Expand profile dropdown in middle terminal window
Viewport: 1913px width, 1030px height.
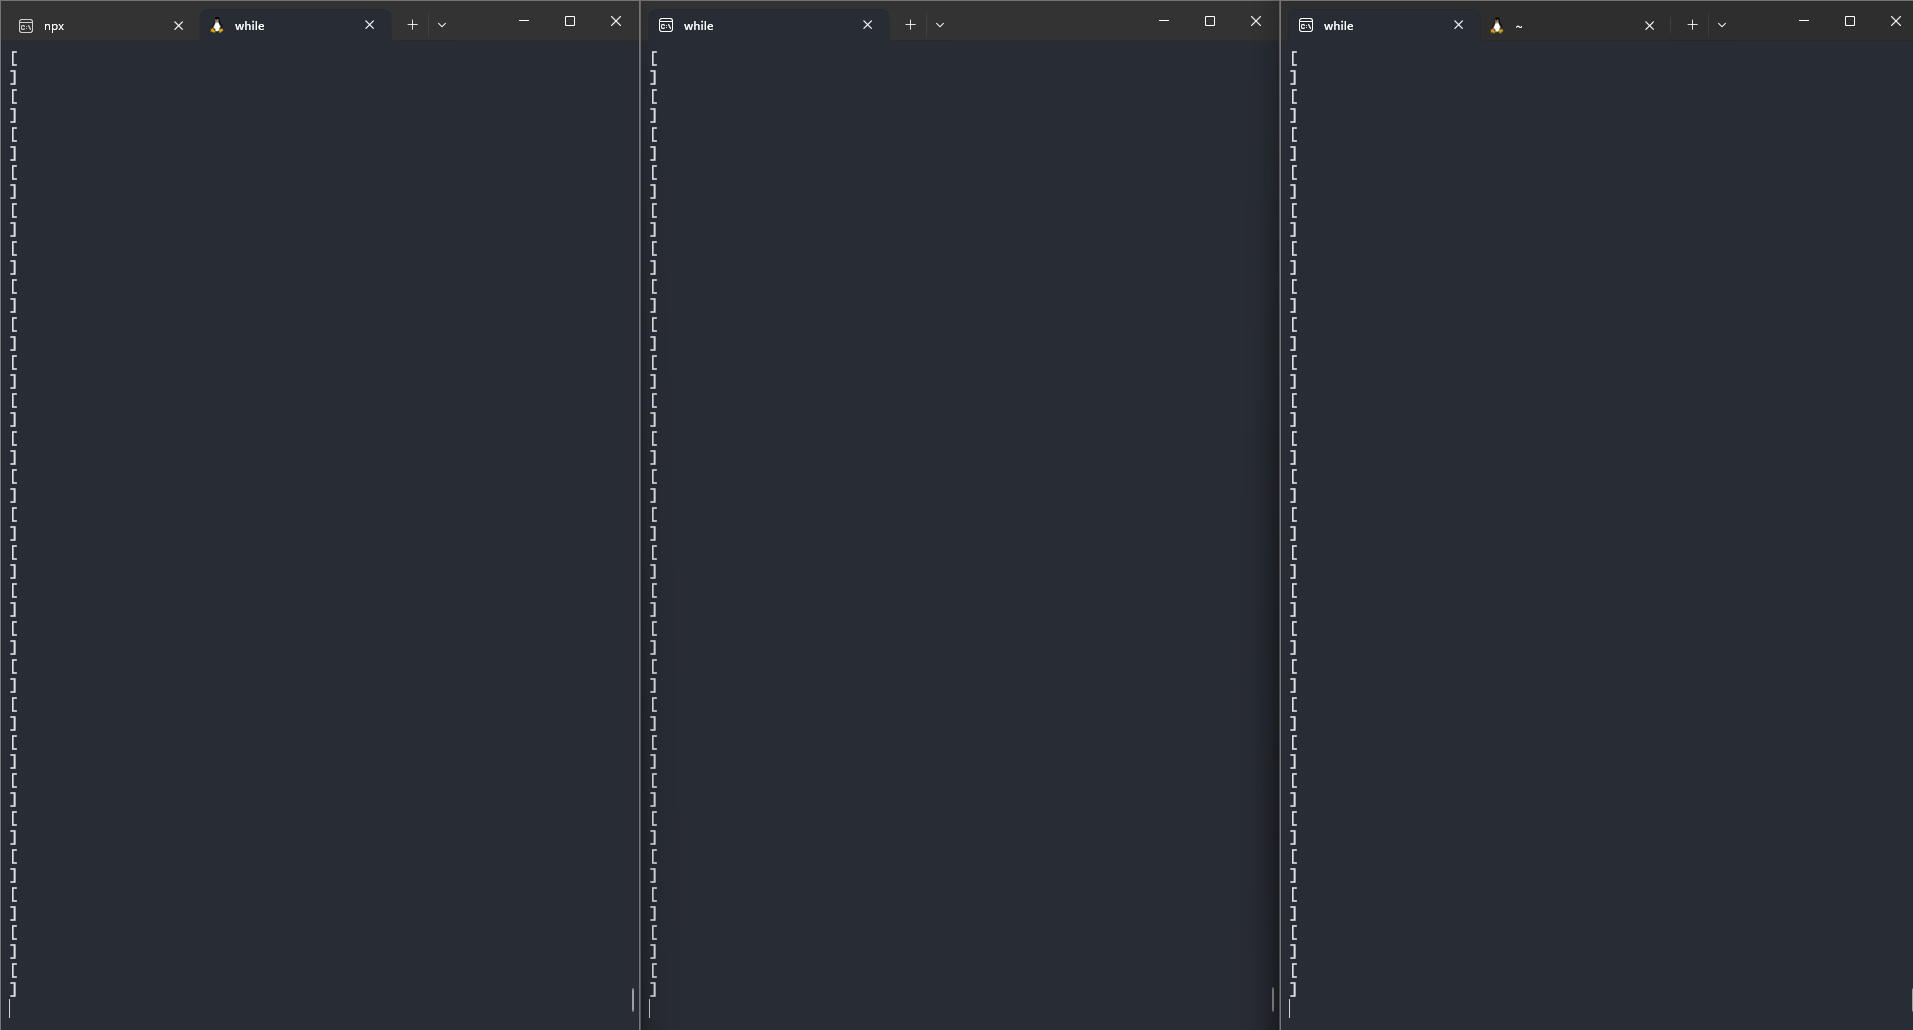(x=940, y=25)
